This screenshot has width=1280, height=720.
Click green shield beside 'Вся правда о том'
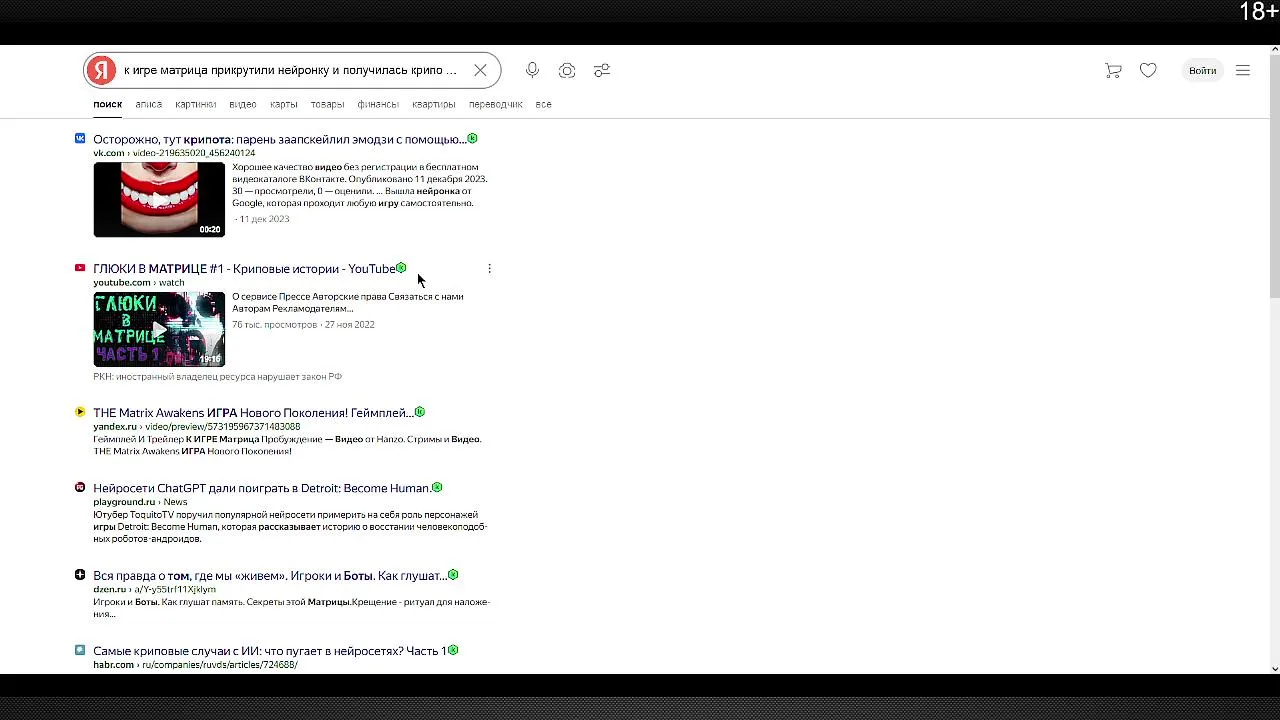(x=453, y=575)
